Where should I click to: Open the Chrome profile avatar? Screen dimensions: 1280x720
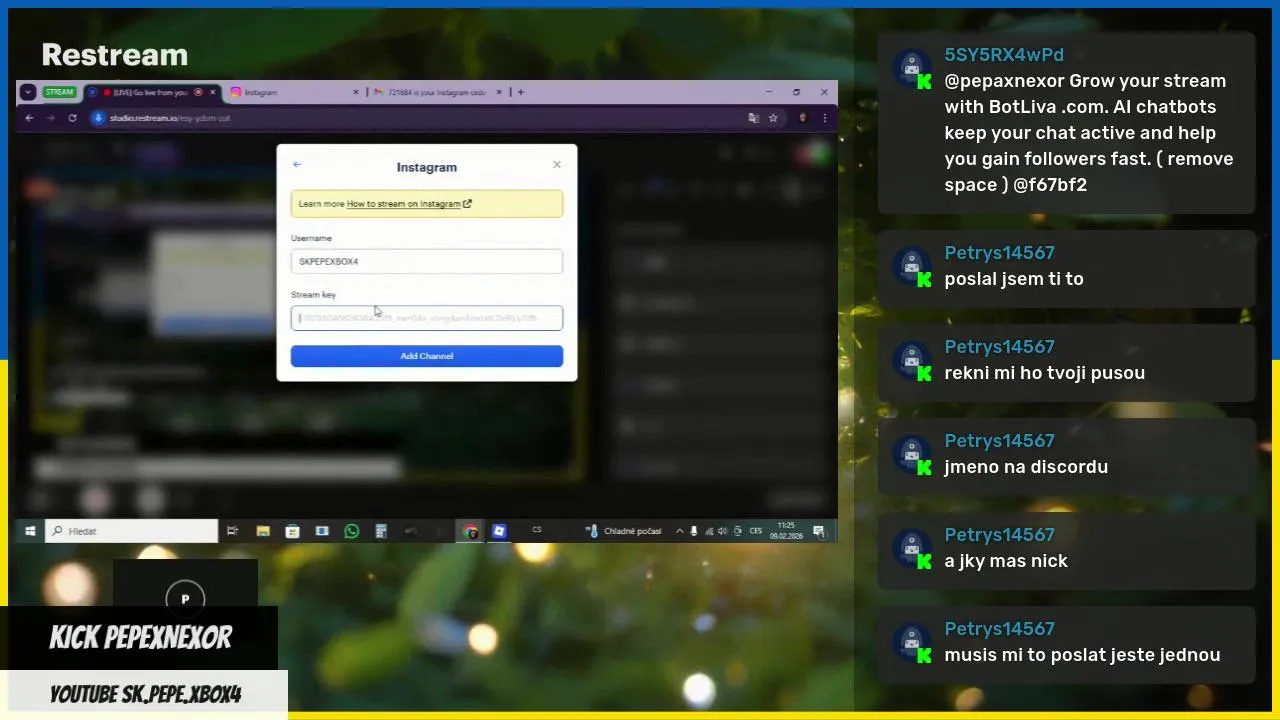tap(803, 118)
